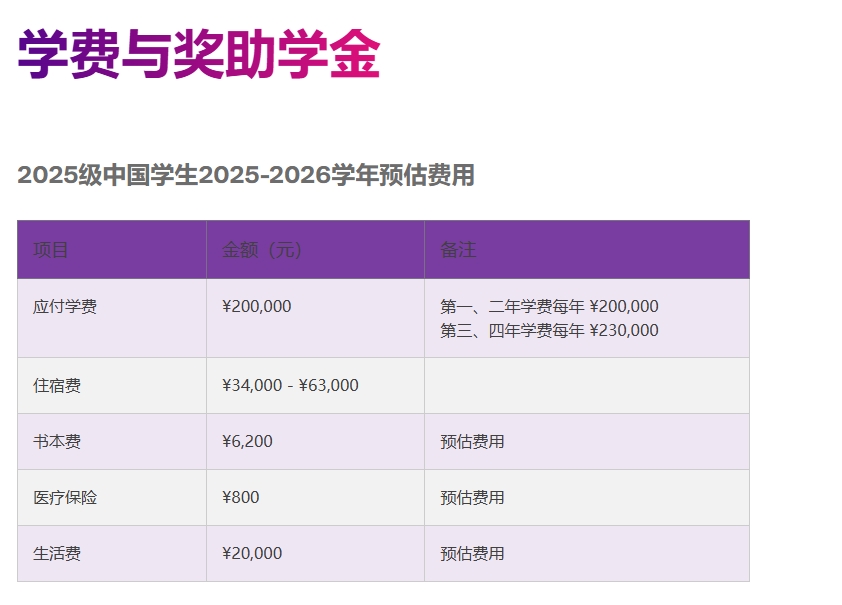Click the 备注 column header
842x605 pixels.
[x=450, y=249]
